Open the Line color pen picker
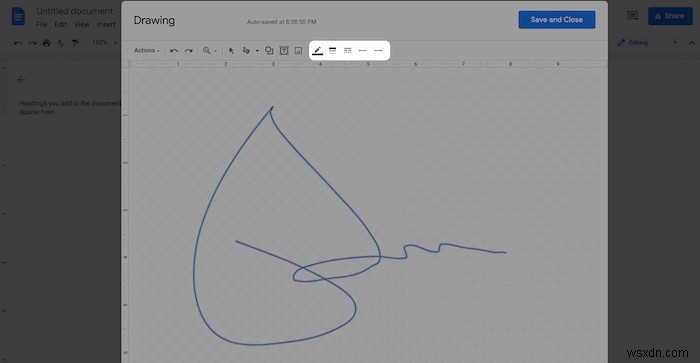 click(x=317, y=51)
